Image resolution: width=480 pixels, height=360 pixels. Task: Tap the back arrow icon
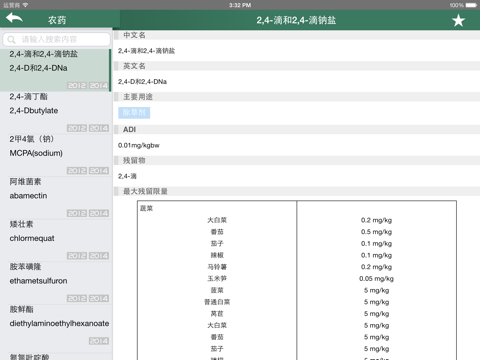(x=14, y=18)
